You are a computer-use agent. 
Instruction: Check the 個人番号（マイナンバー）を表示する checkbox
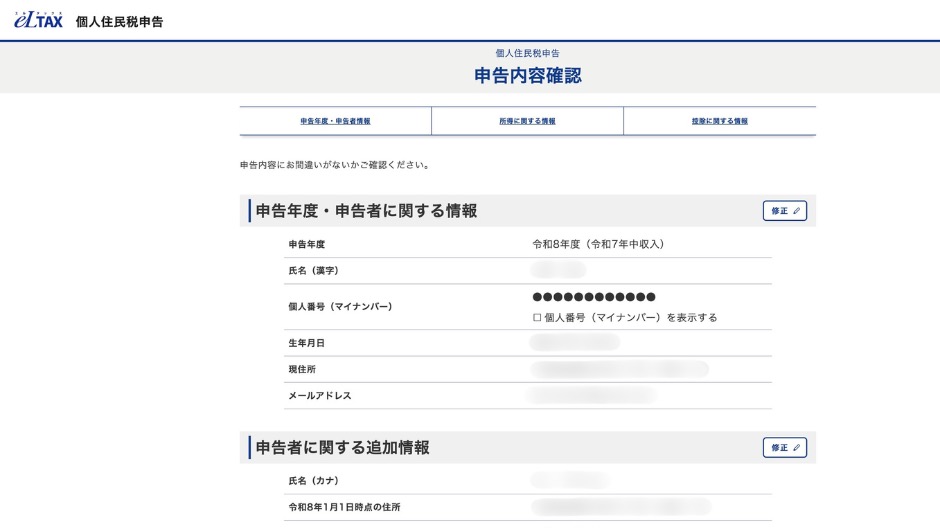click(538, 317)
